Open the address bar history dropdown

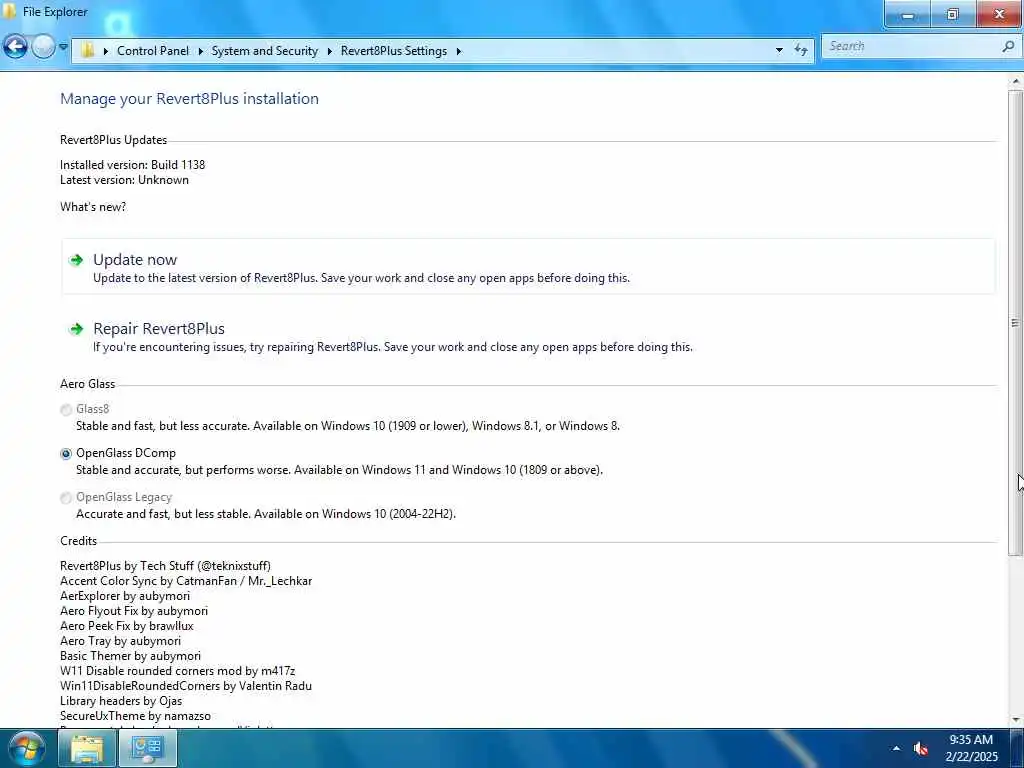coord(779,50)
